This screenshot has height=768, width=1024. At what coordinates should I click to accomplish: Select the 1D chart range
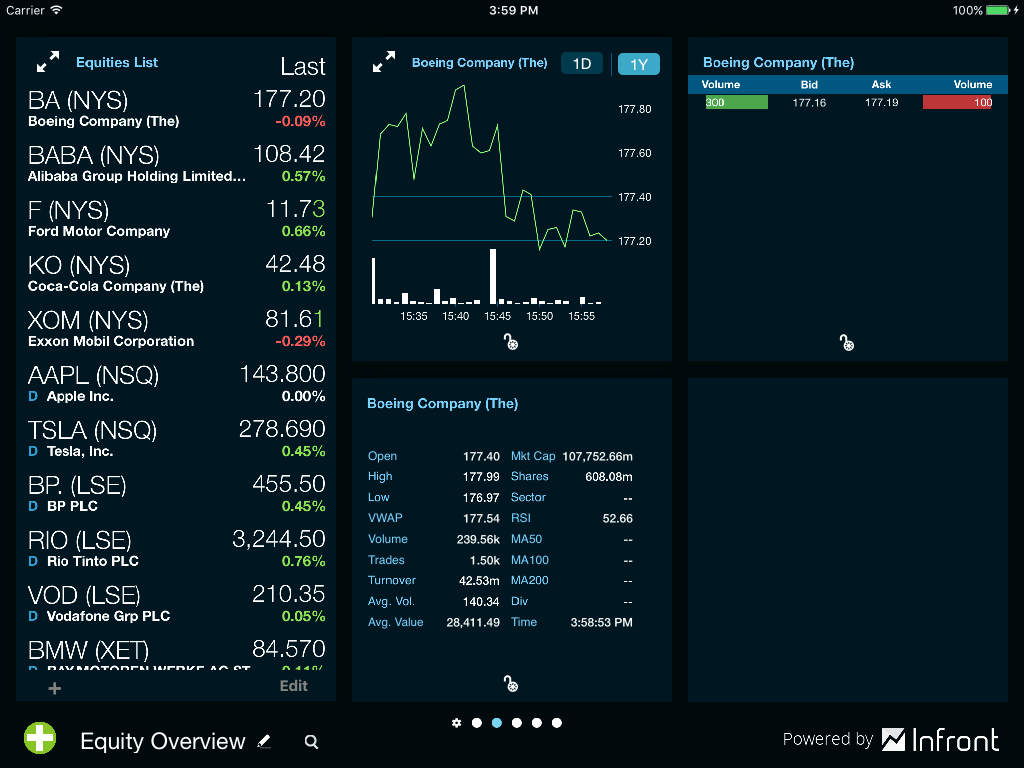coord(582,64)
